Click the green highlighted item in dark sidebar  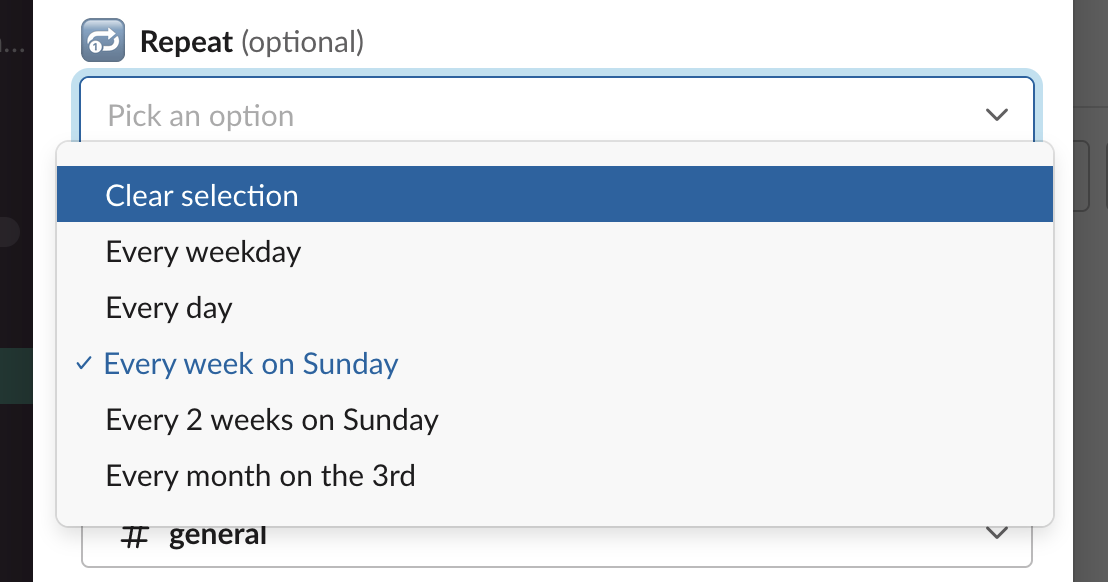(16, 375)
